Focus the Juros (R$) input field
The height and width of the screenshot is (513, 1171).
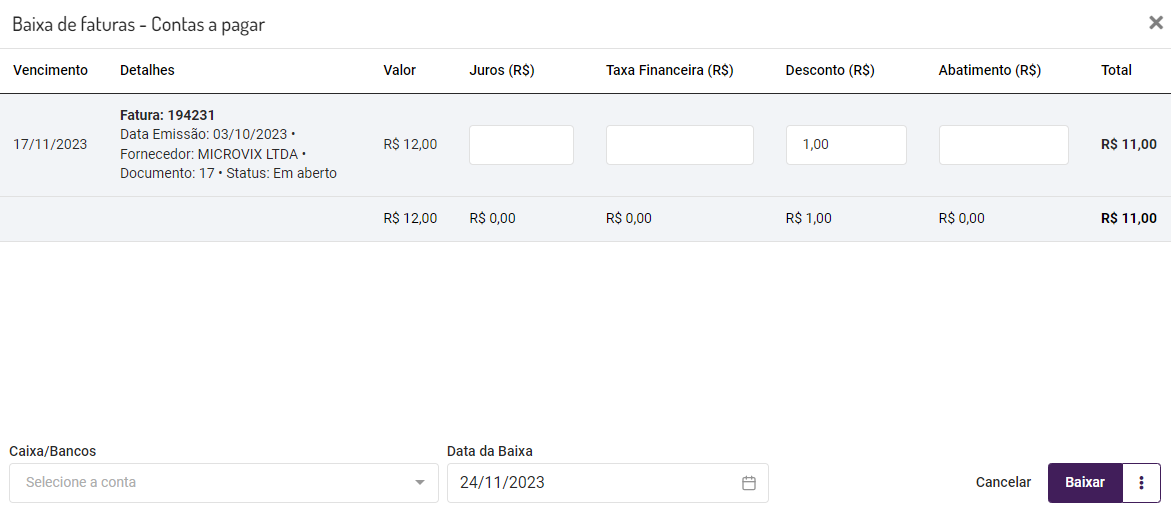521,145
